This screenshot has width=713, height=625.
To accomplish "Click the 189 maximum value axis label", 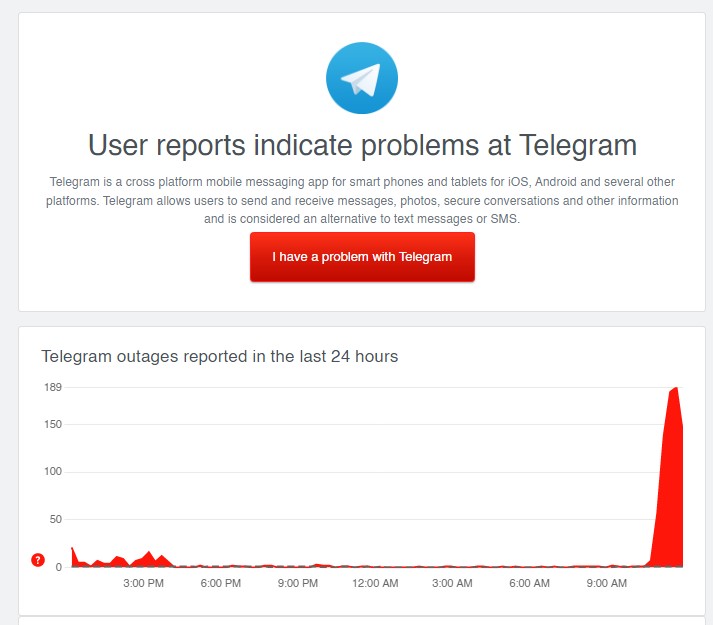I will click(52, 388).
